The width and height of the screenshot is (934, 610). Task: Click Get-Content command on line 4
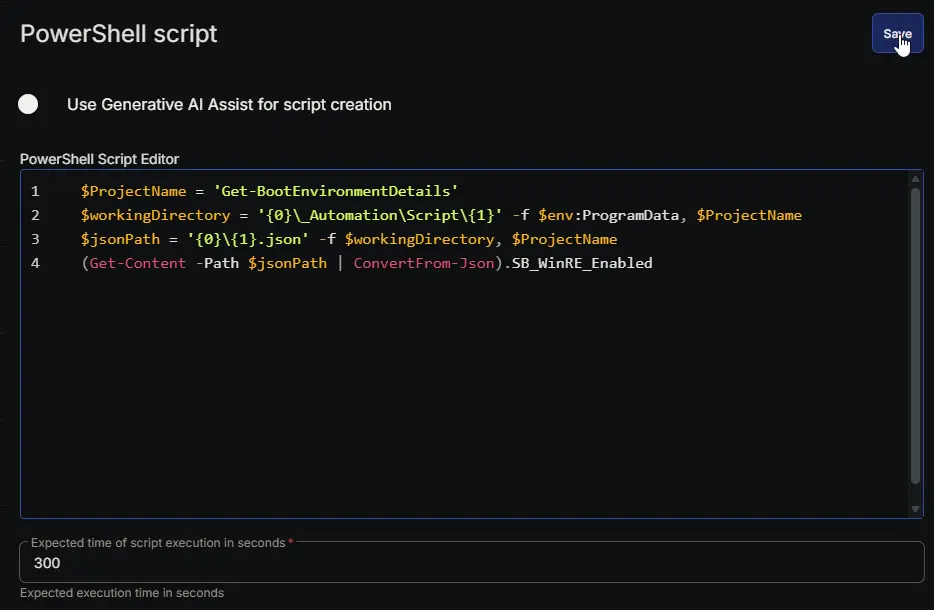[138, 263]
